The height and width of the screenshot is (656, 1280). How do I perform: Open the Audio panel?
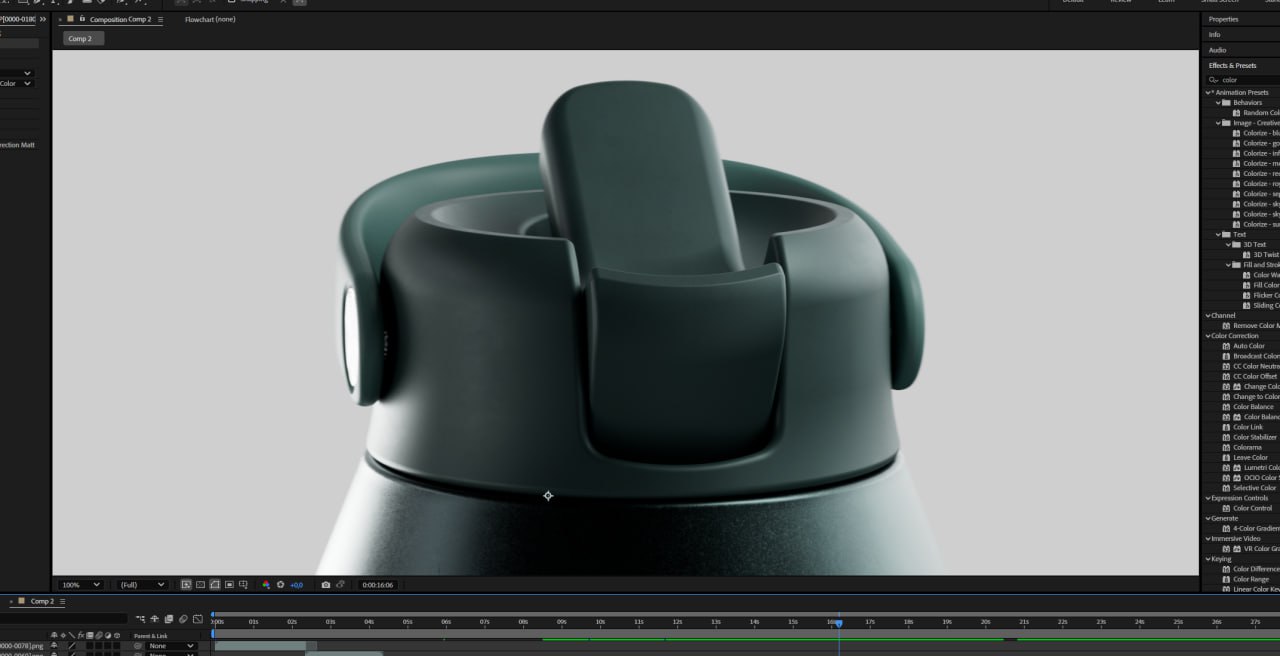pos(1217,50)
